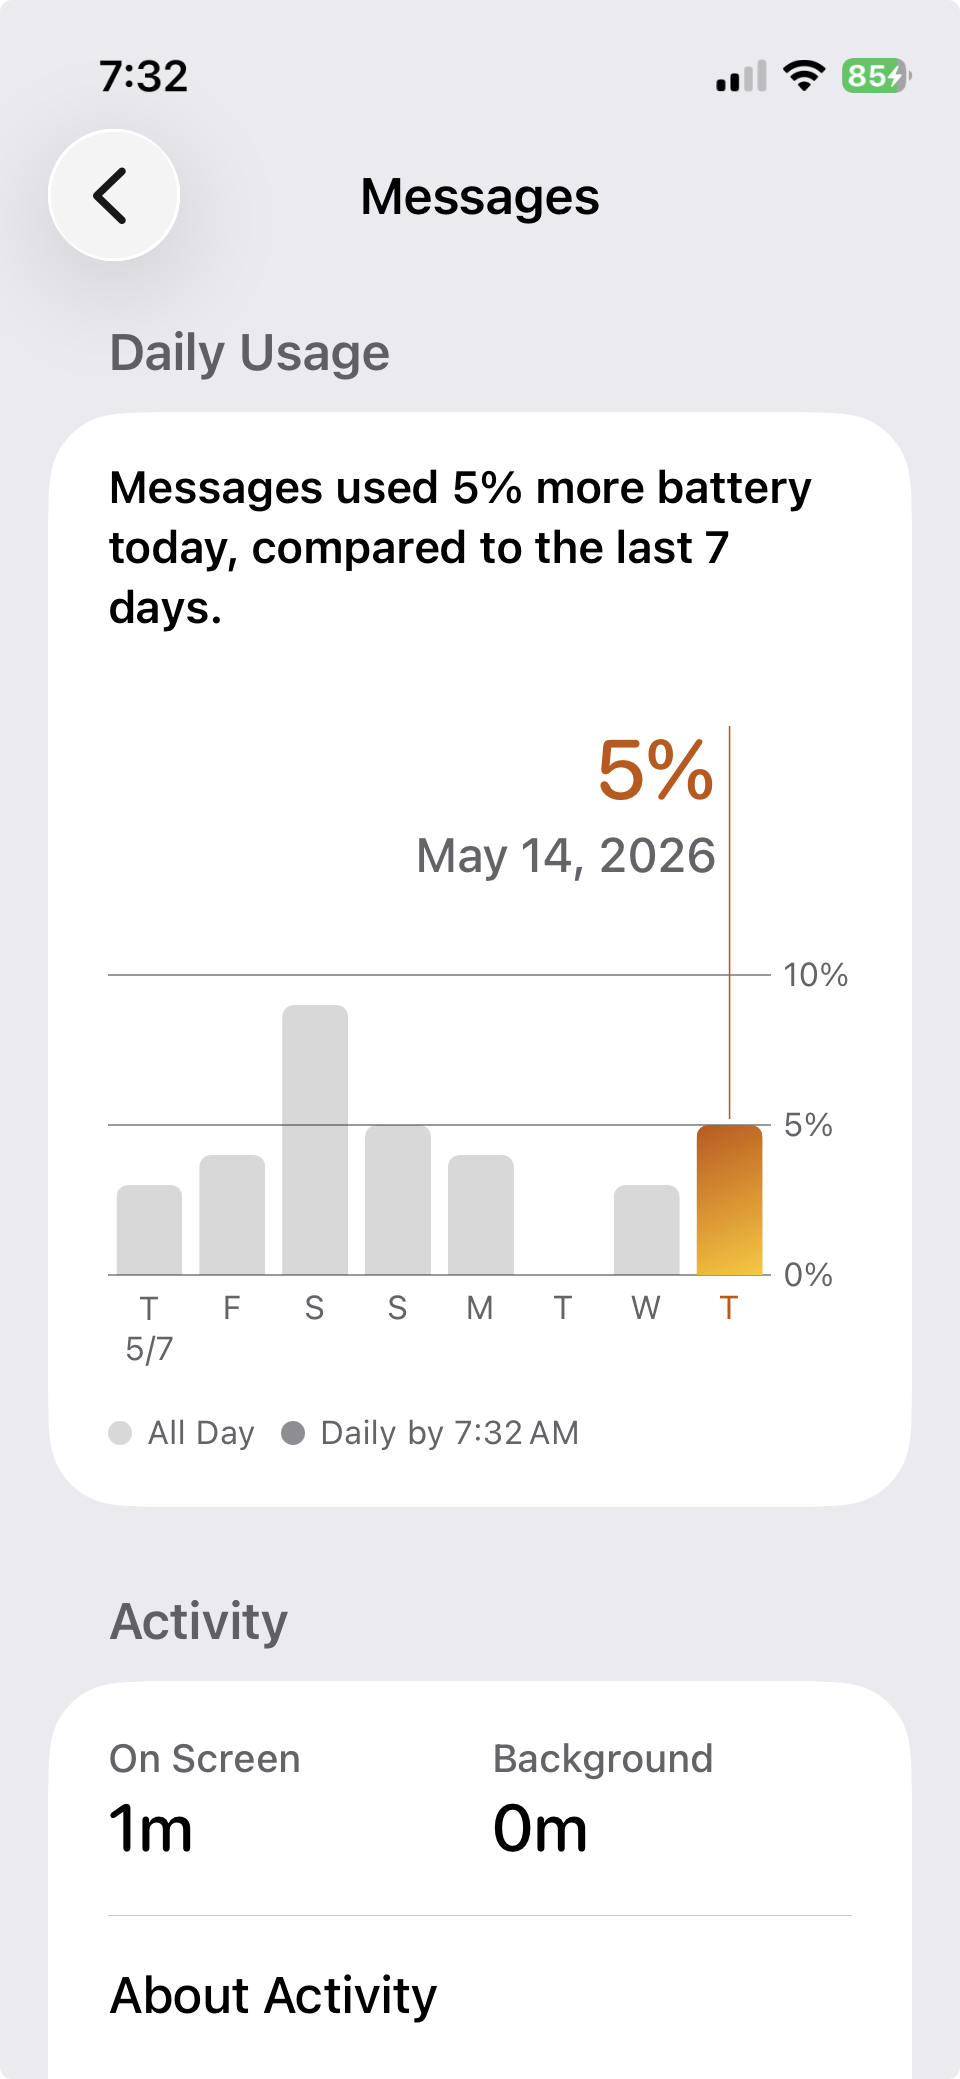Tap the On Screen 1m stat
The image size is (960, 2079).
click(x=205, y=1798)
